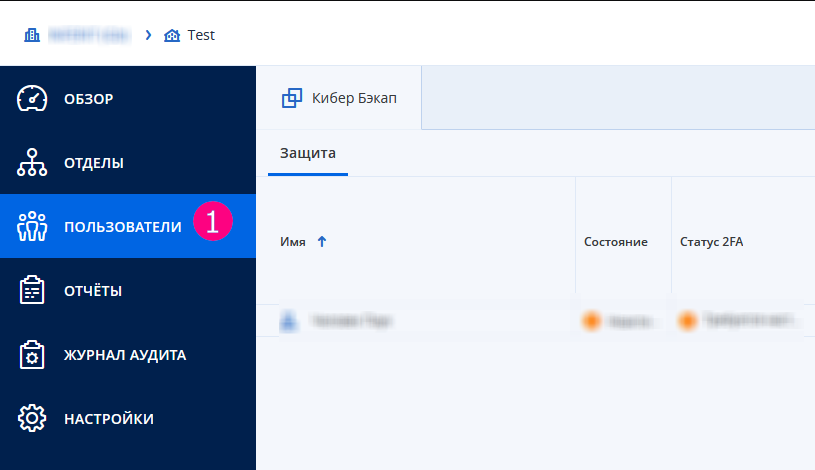Click the Отчёты clipboard icon
This screenshot has height=470, width=815.
click(x=32, y=290)
